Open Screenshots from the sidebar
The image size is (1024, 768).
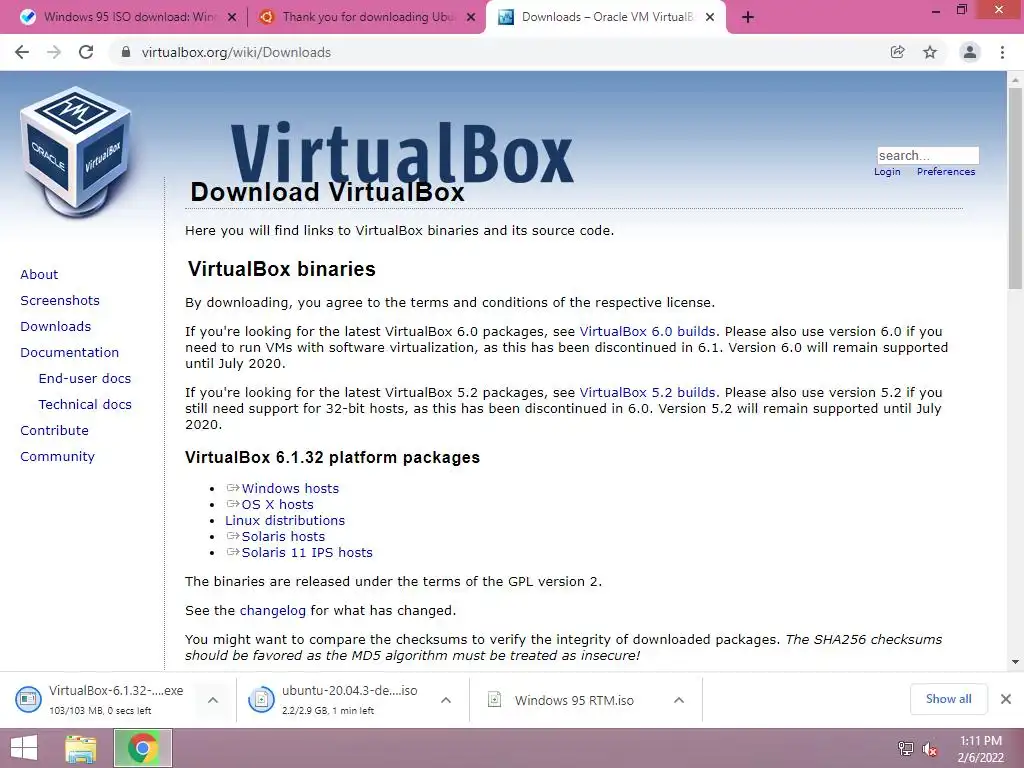pos(60,300)
